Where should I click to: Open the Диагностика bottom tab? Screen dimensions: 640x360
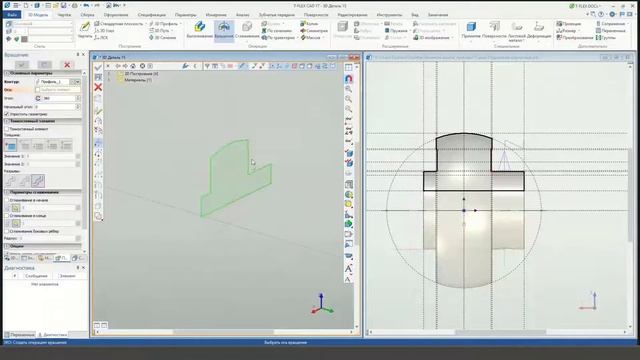click(x=52, y=335)
